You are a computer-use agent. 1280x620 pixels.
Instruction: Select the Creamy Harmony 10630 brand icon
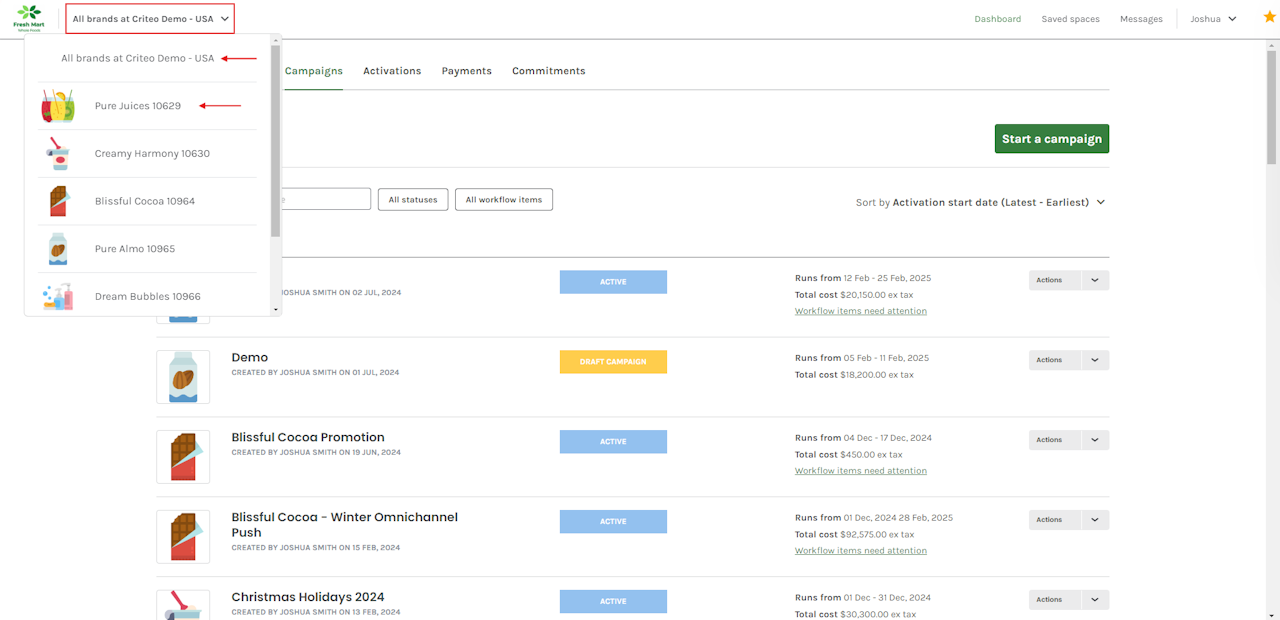tap(58, 154)
